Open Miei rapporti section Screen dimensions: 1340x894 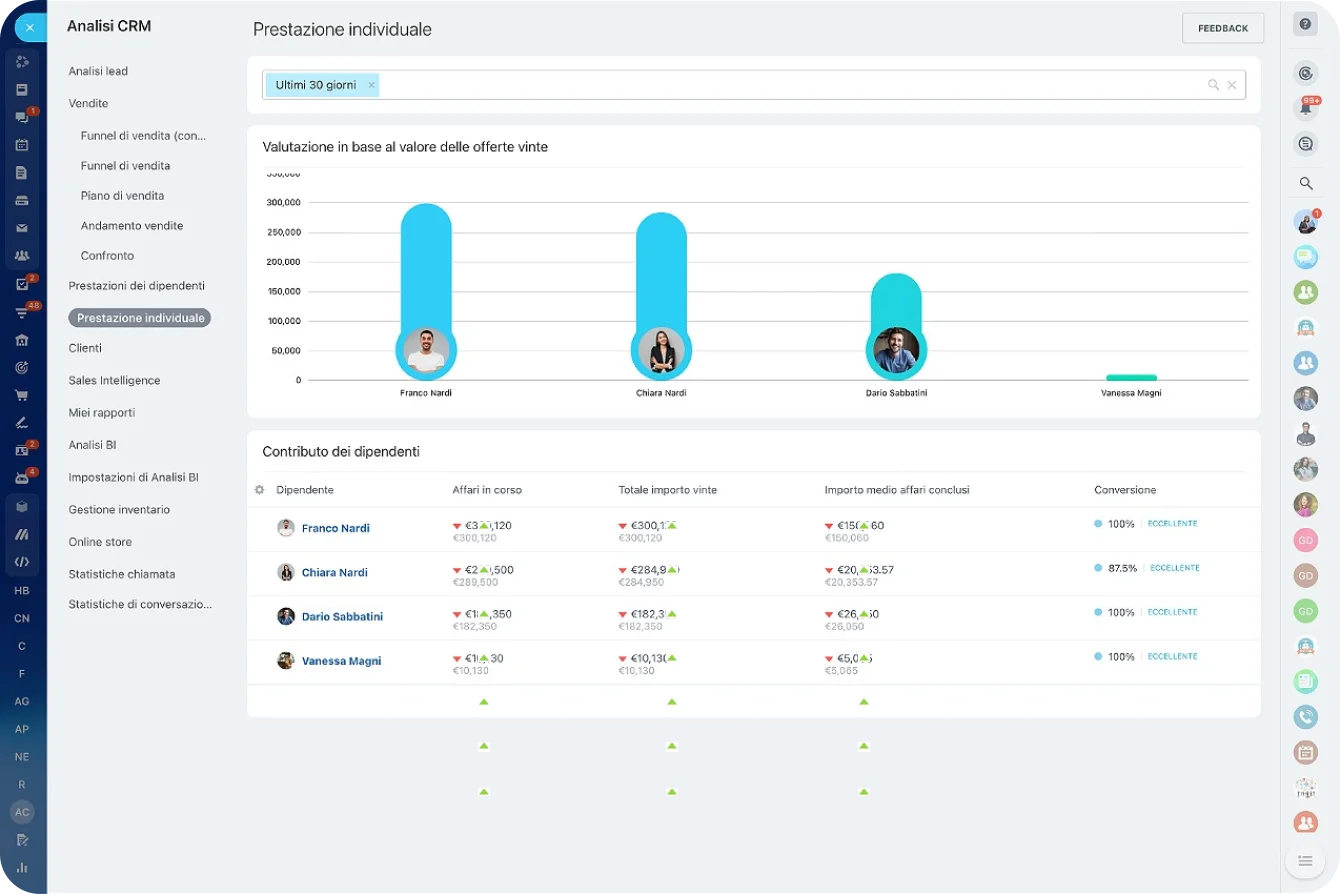(101, 412)
